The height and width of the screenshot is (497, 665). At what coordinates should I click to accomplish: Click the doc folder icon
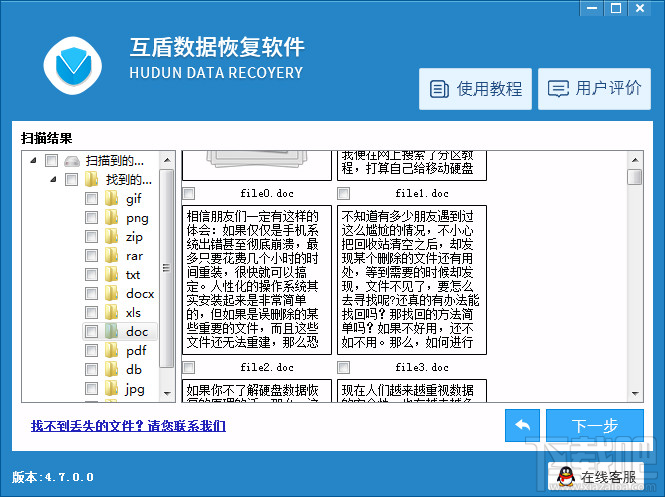112,331
